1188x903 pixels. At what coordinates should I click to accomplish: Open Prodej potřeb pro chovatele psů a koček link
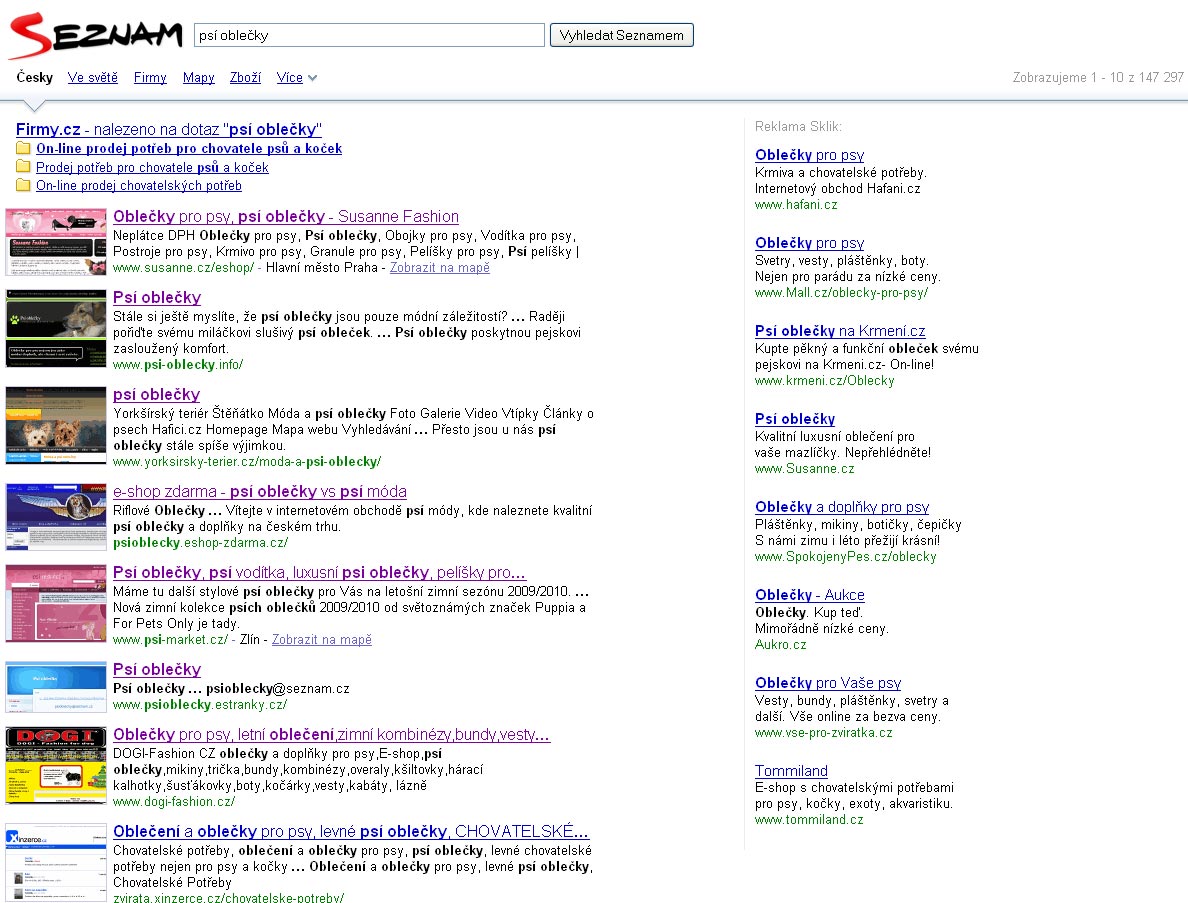(152, 167)
